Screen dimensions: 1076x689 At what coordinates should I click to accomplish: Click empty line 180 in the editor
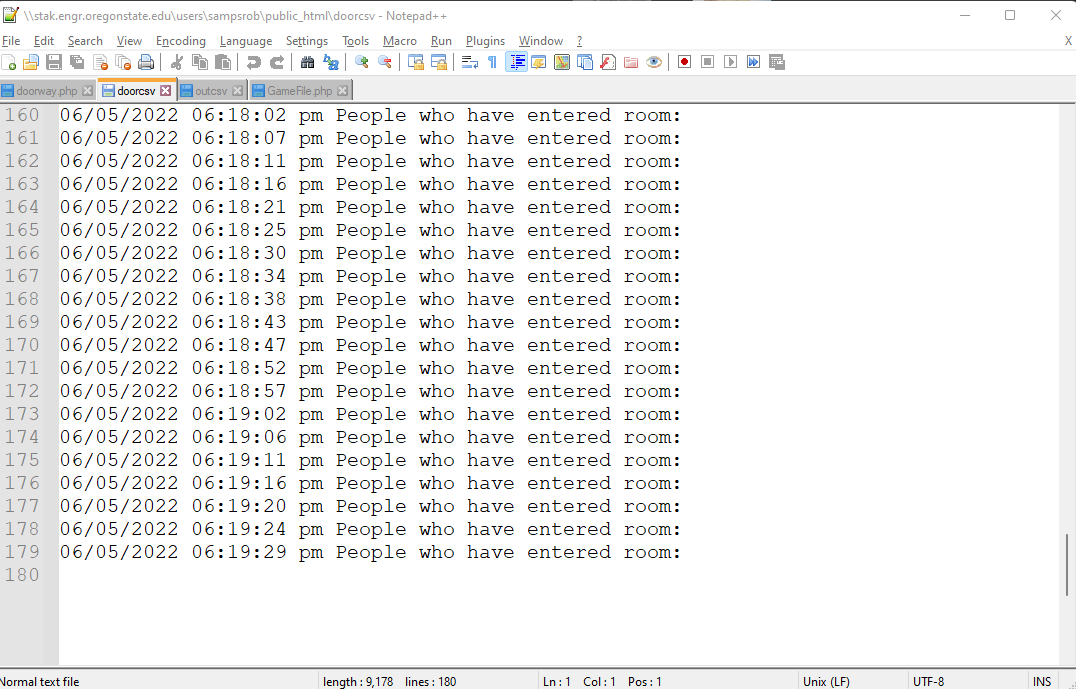tap(400, 575)
